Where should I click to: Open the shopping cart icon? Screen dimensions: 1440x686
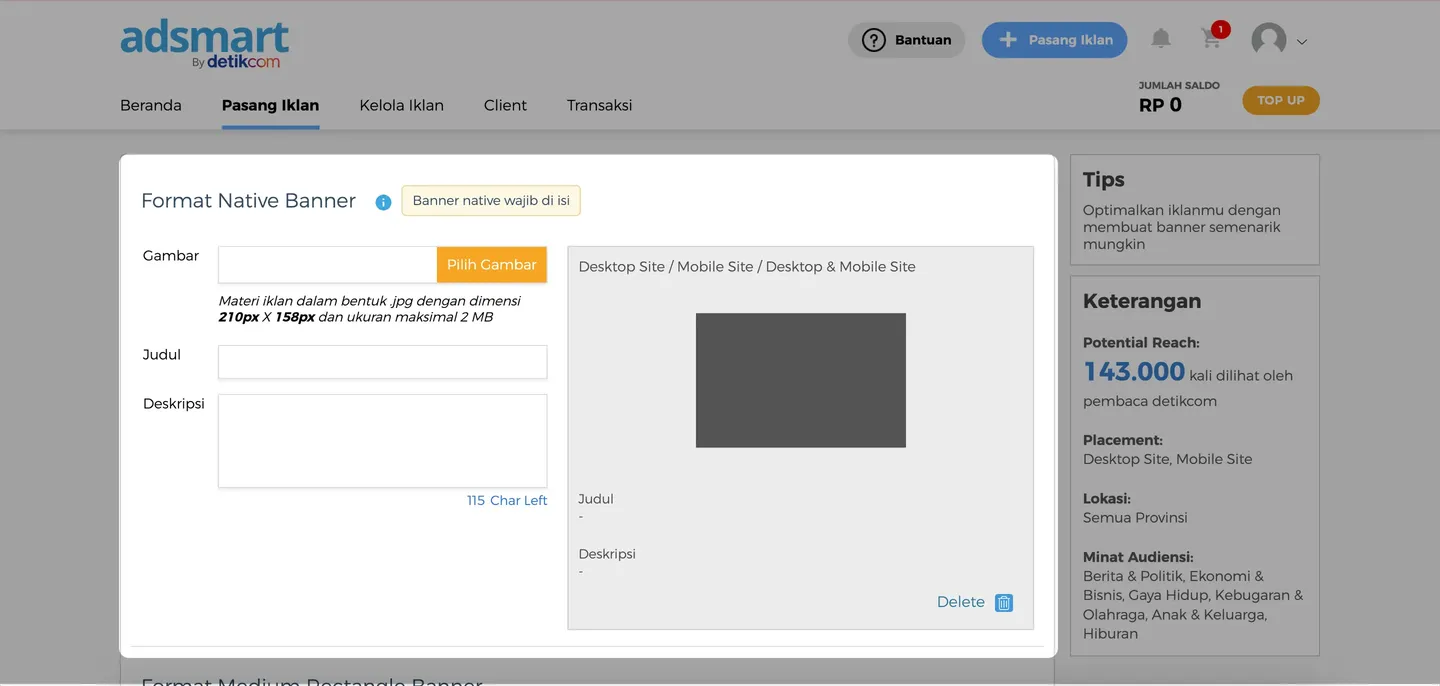point(1211,39)
